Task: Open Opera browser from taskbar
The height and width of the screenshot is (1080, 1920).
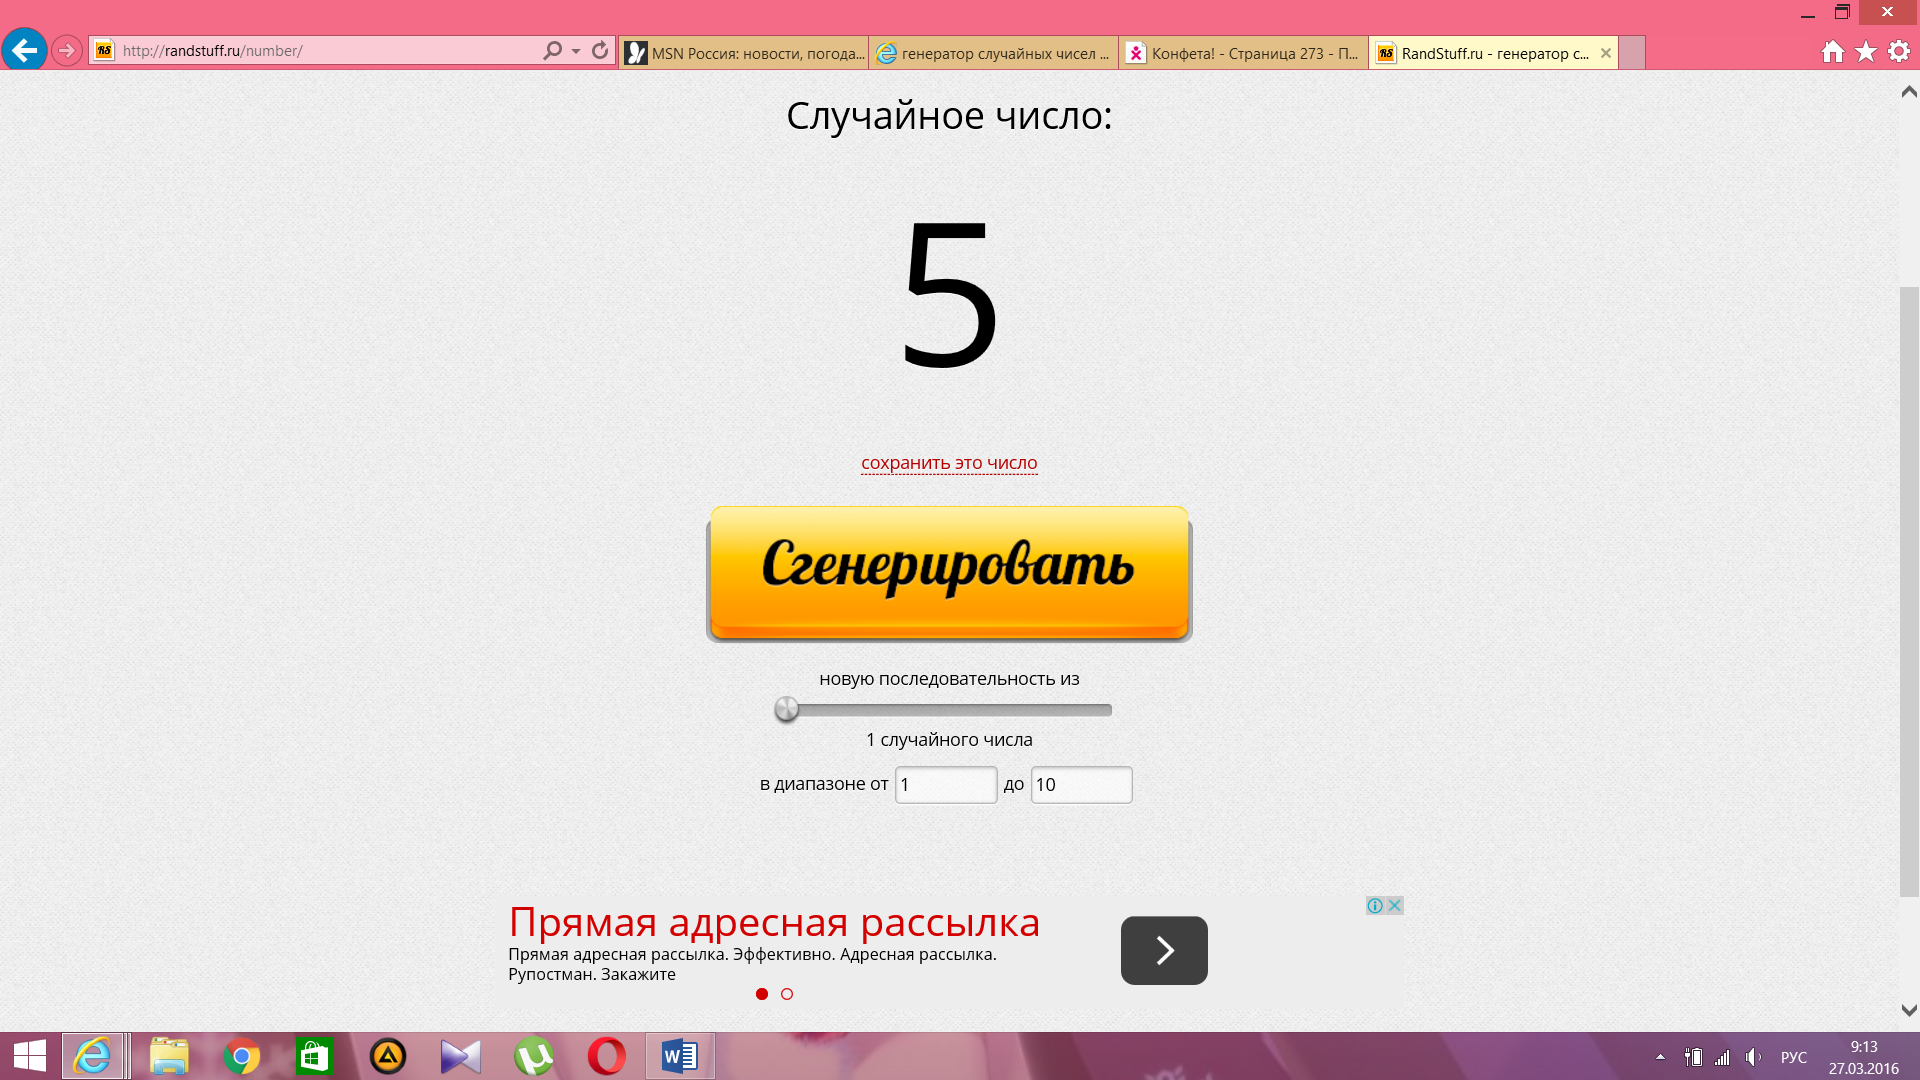Action: click(x=606, y=1056)
